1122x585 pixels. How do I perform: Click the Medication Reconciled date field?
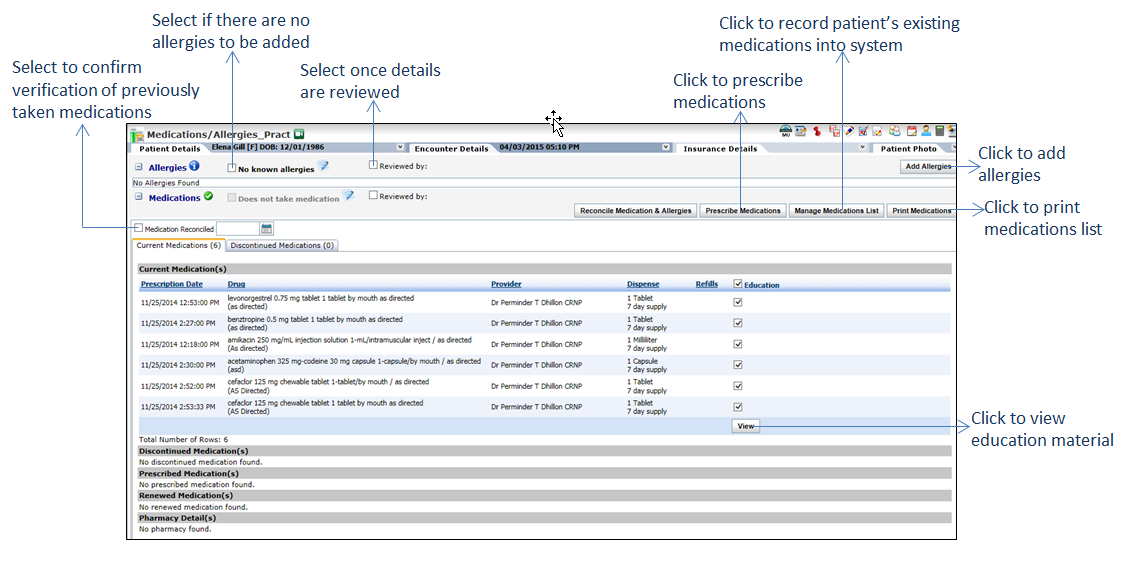(237, 229)
